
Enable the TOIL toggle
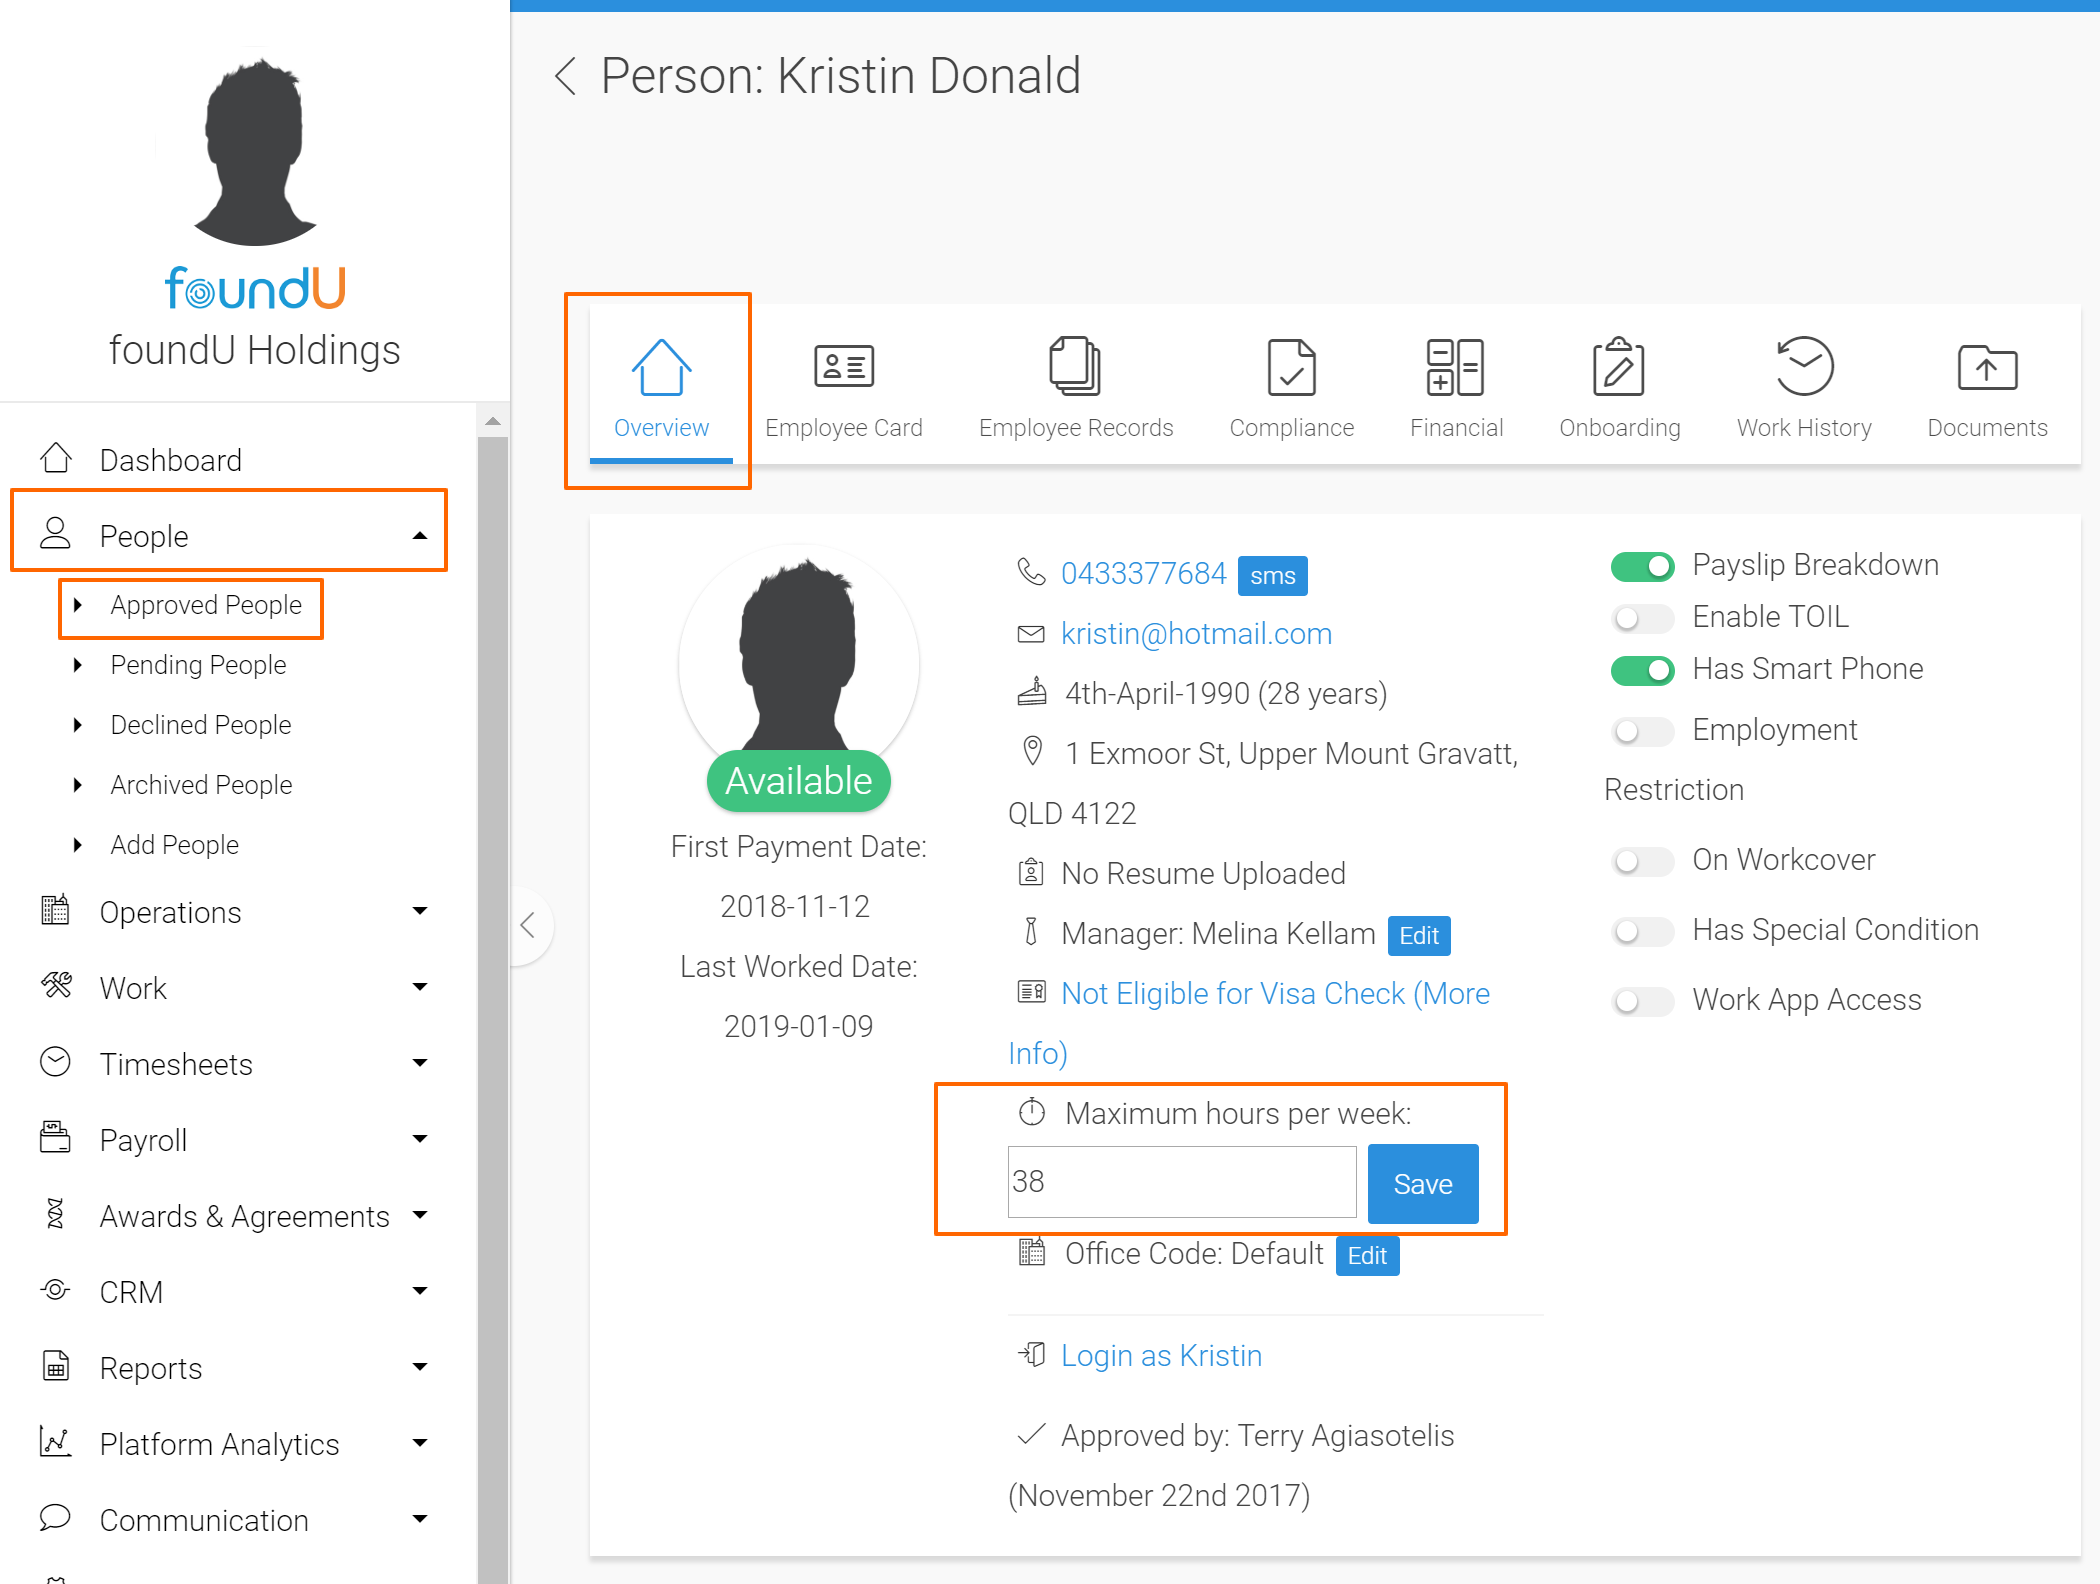click(x=1642, y=618)
